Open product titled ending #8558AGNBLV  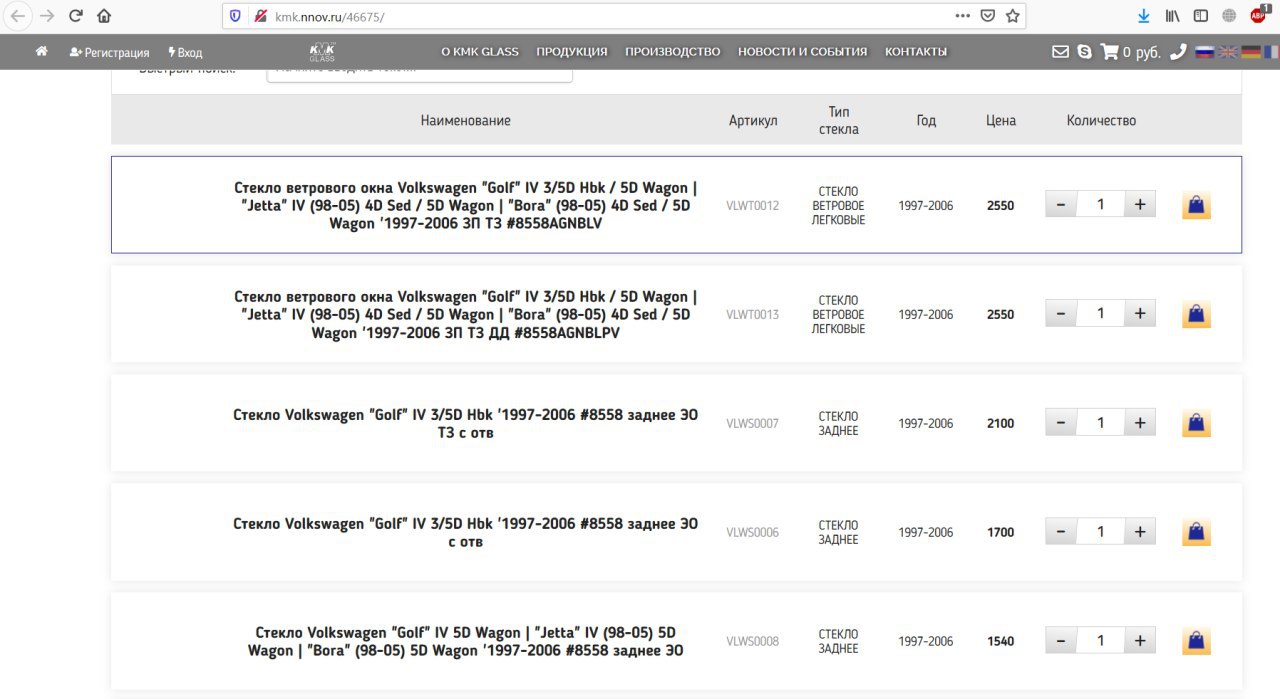[x=466, y=205]
